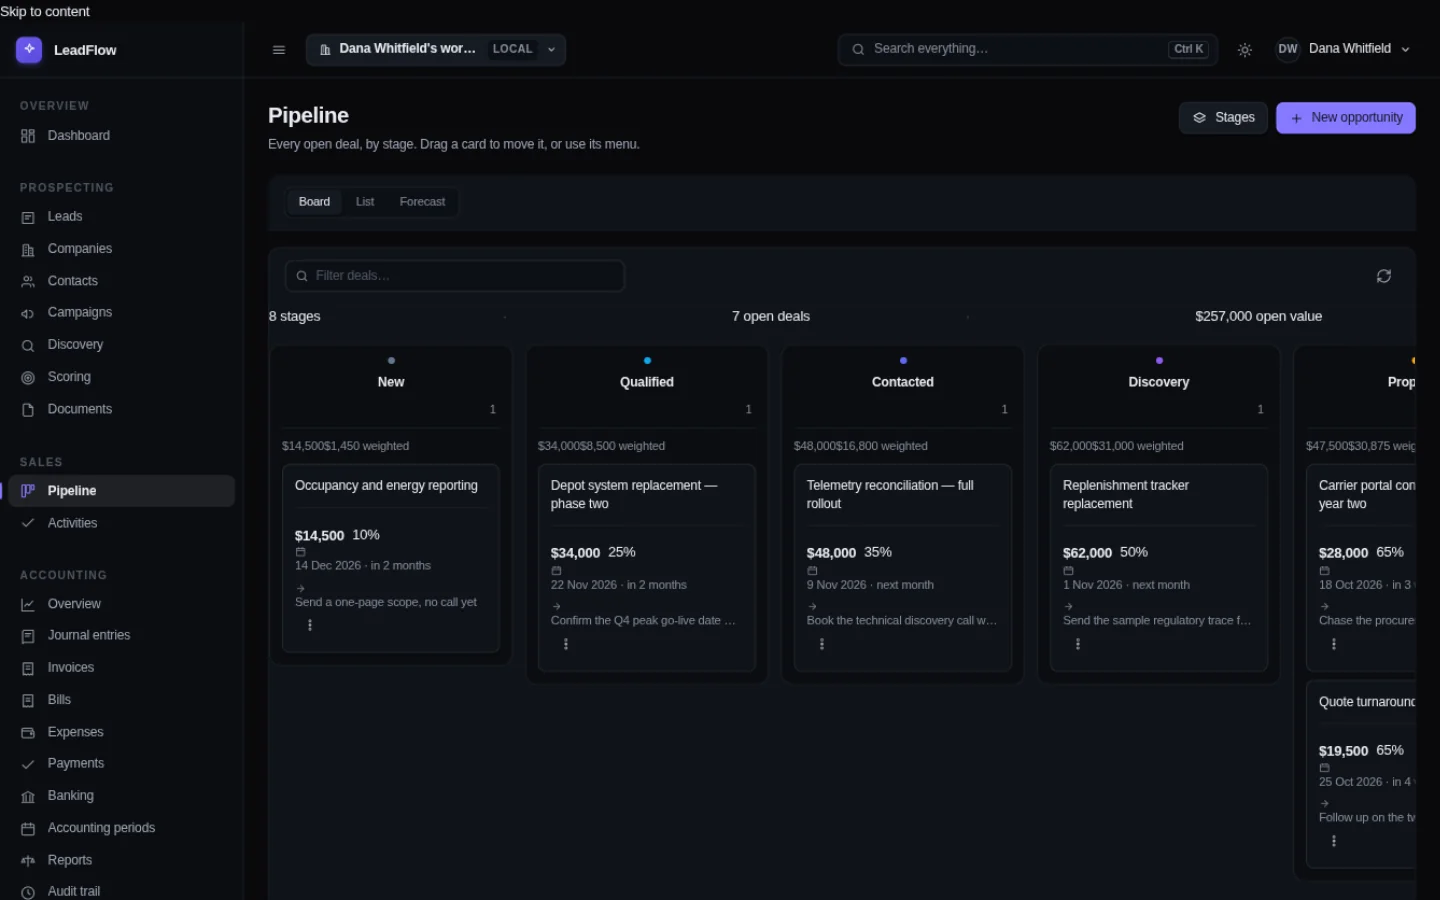Viewport: 1440px width, 900px height.
Task: Open menu for the $19,500 Quote turnaround card
Action: (1334, 841)
